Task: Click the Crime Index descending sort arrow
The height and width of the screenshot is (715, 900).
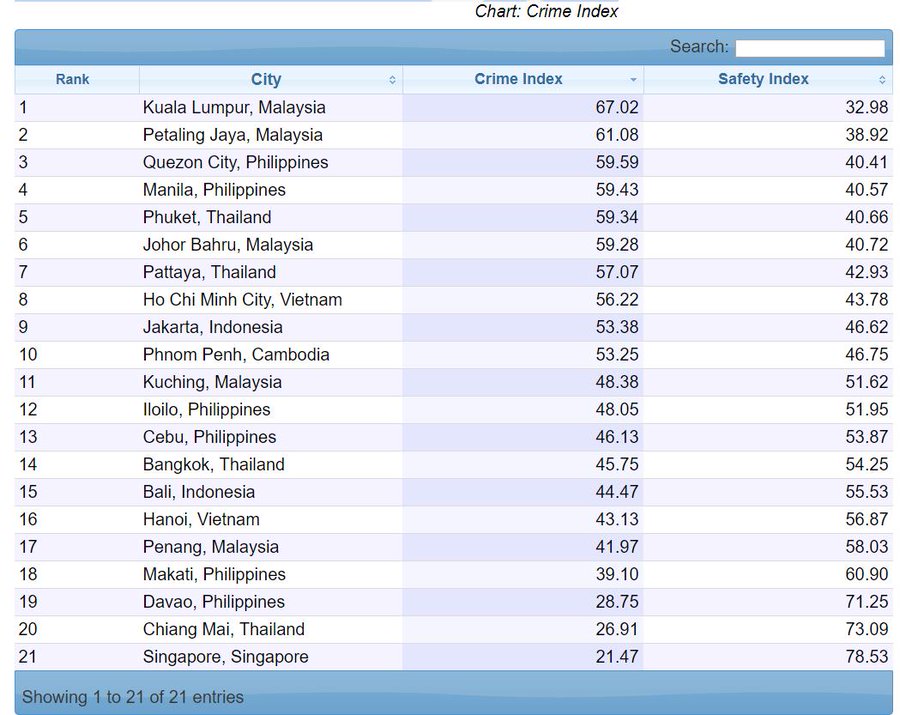Action: click(x=633, y=80)
